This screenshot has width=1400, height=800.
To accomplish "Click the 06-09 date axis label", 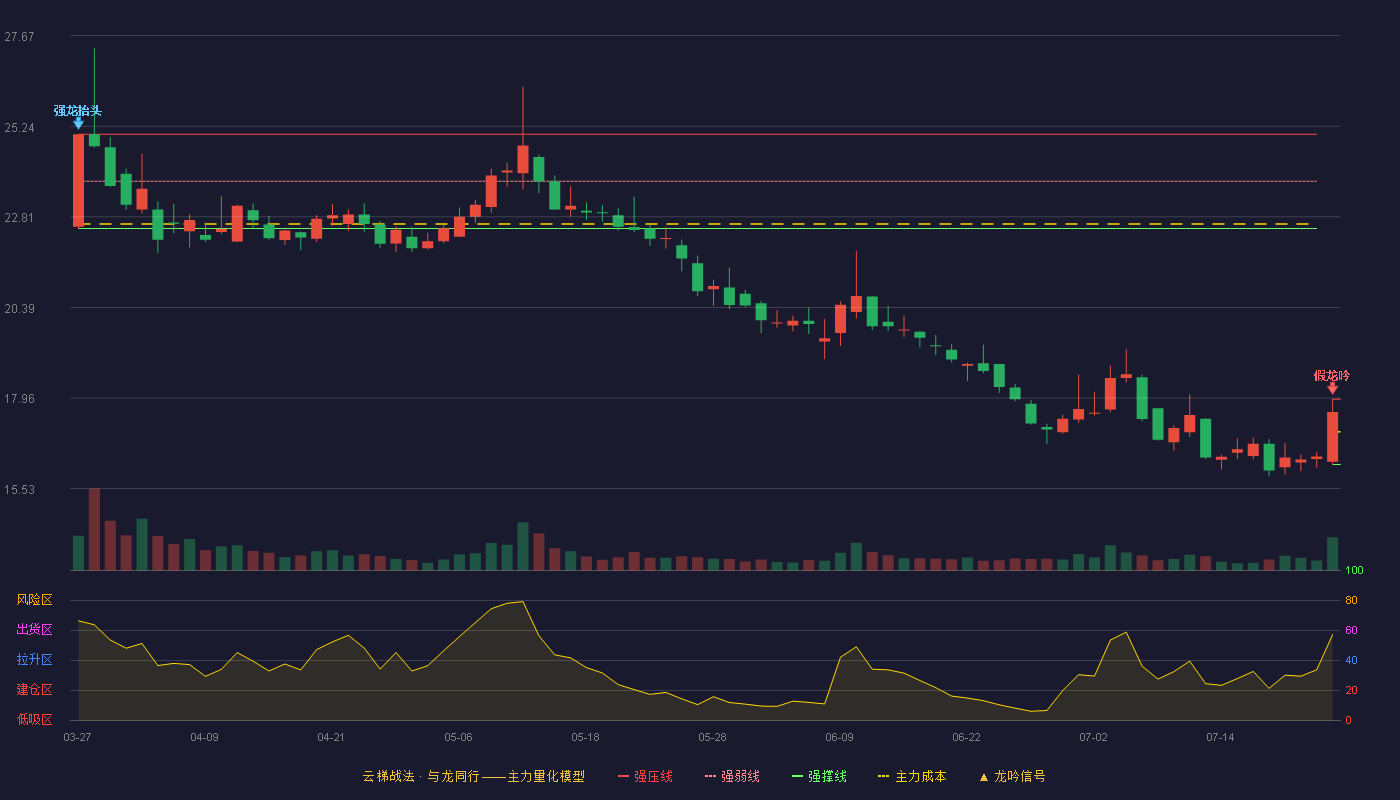I will click(x=839, y=737).
